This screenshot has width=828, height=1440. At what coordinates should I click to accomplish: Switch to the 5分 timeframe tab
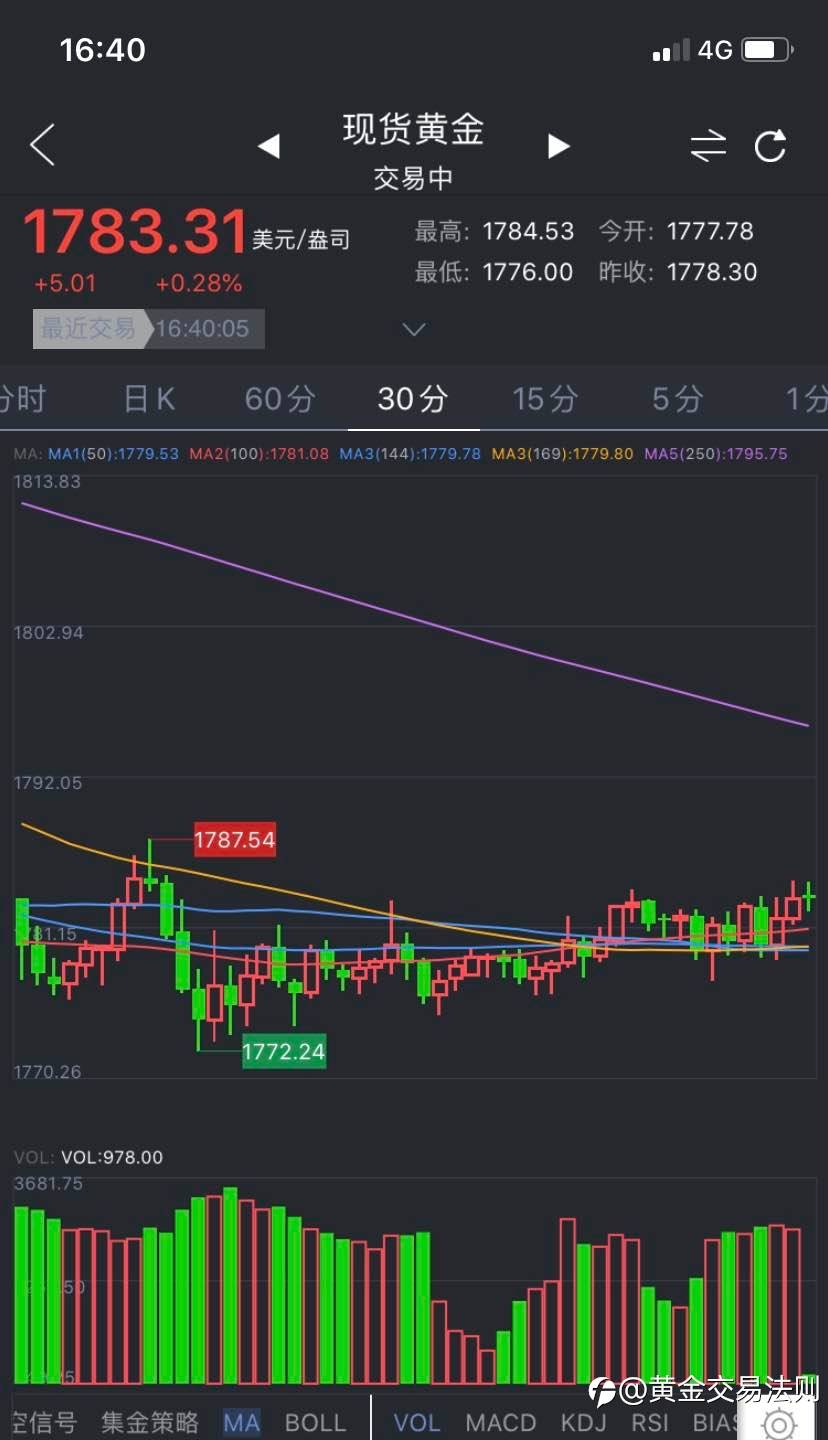(x=678, y=399)
